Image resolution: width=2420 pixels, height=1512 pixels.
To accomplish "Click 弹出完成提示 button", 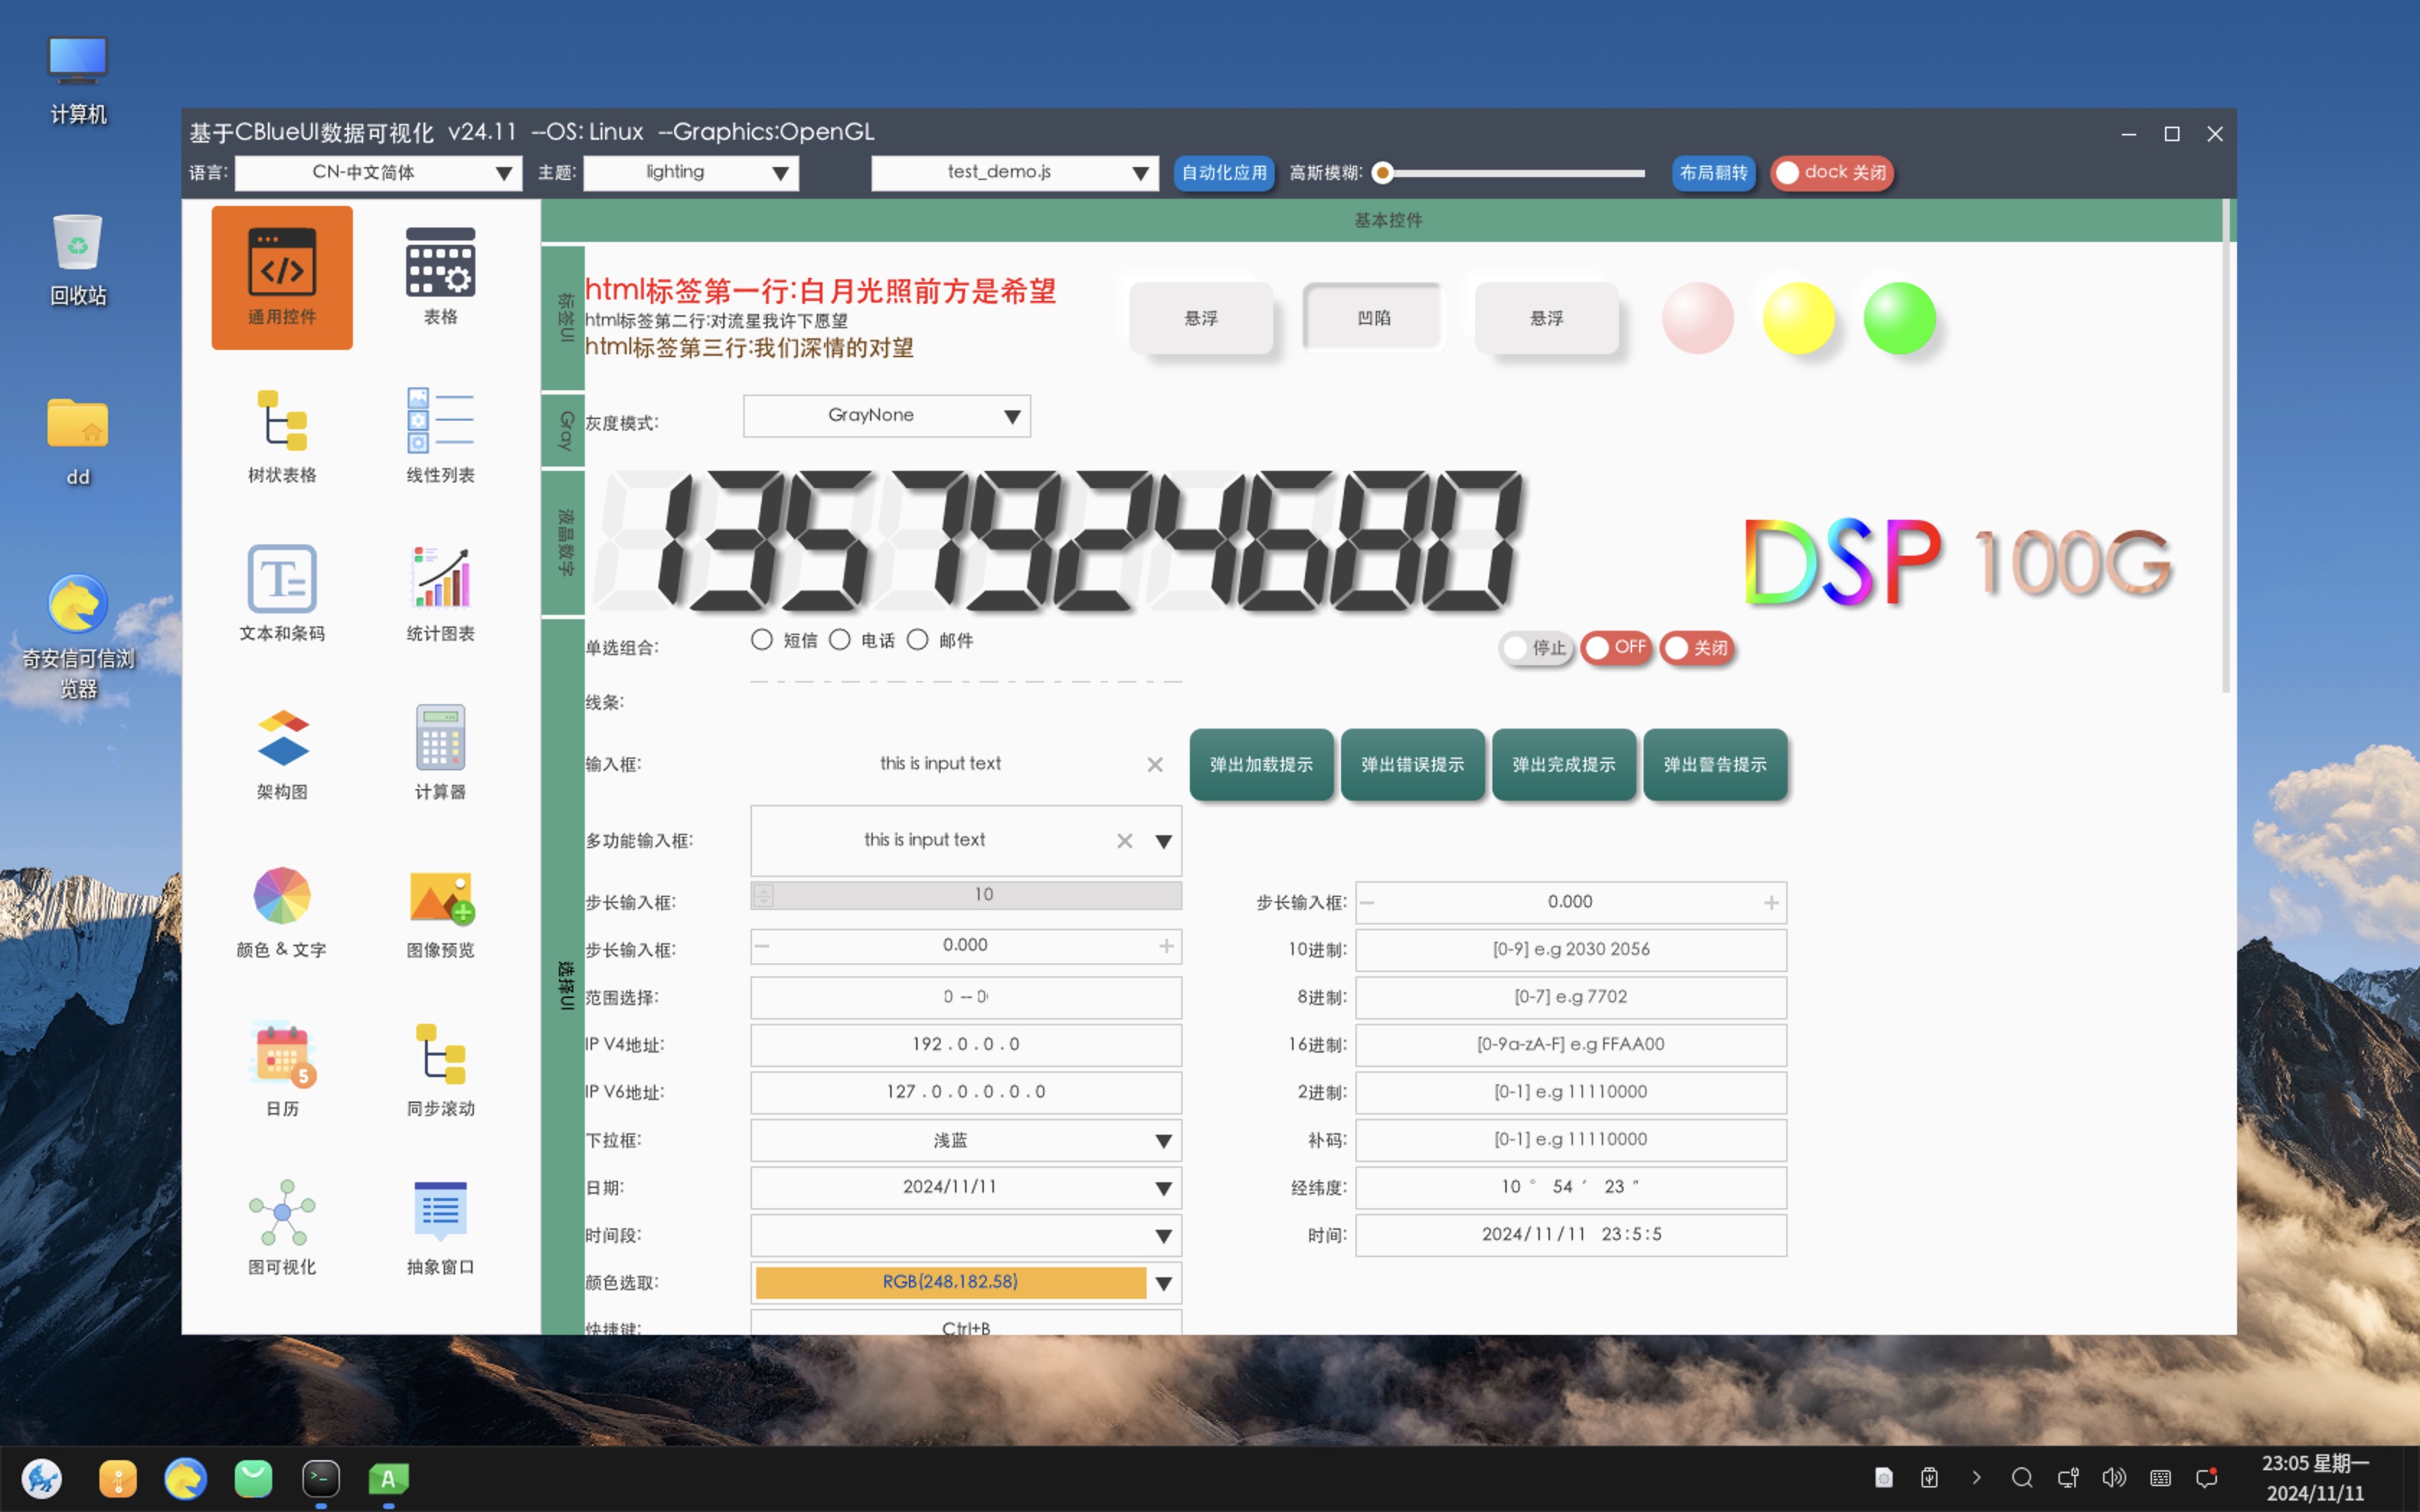I will 1564,765.
